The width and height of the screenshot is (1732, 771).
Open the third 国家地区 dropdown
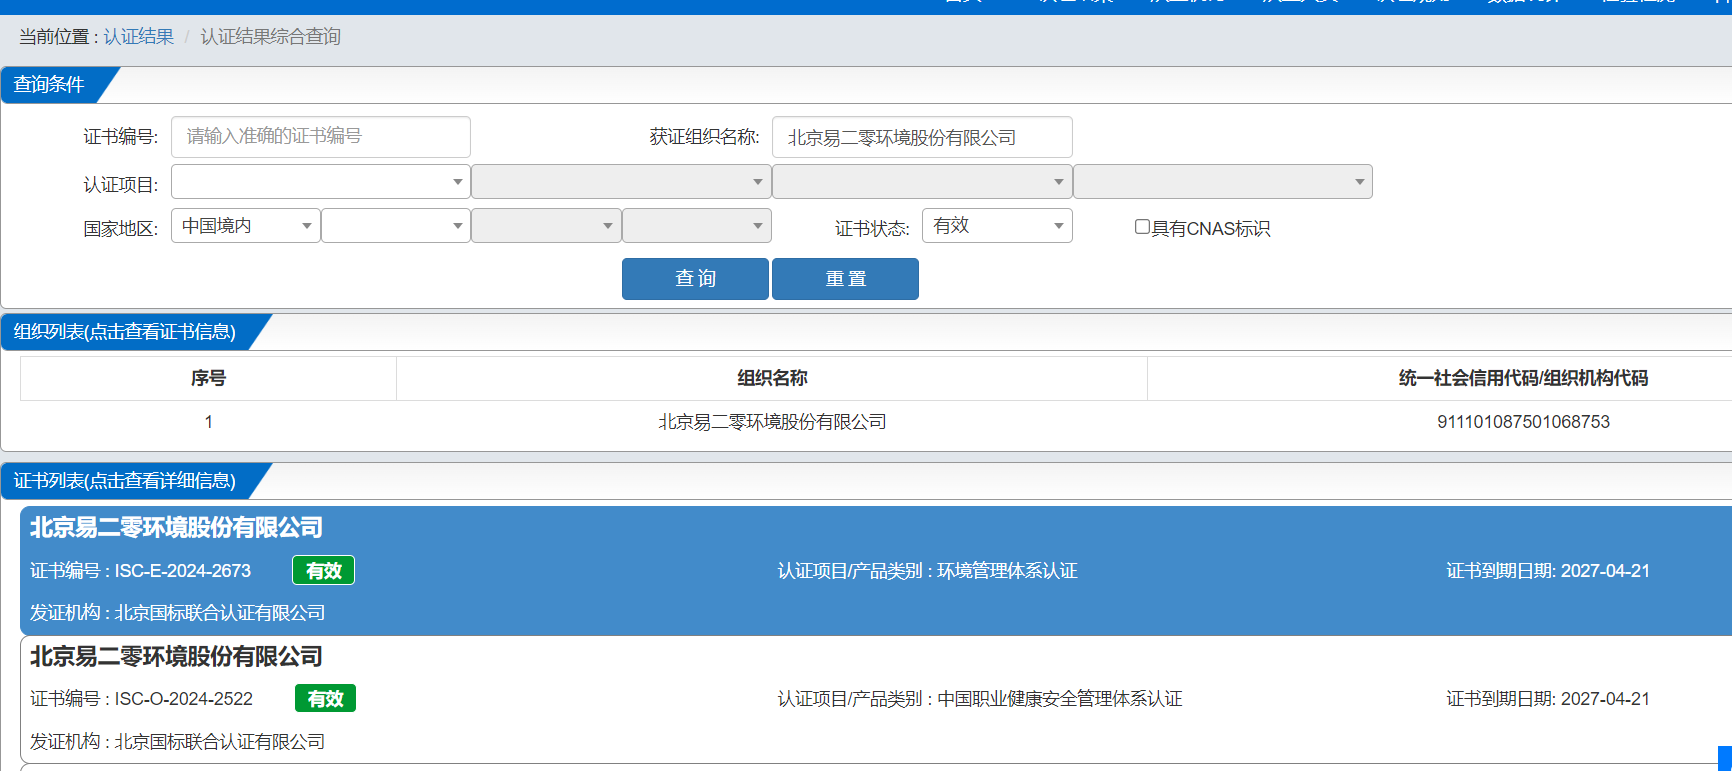[546, 226]
